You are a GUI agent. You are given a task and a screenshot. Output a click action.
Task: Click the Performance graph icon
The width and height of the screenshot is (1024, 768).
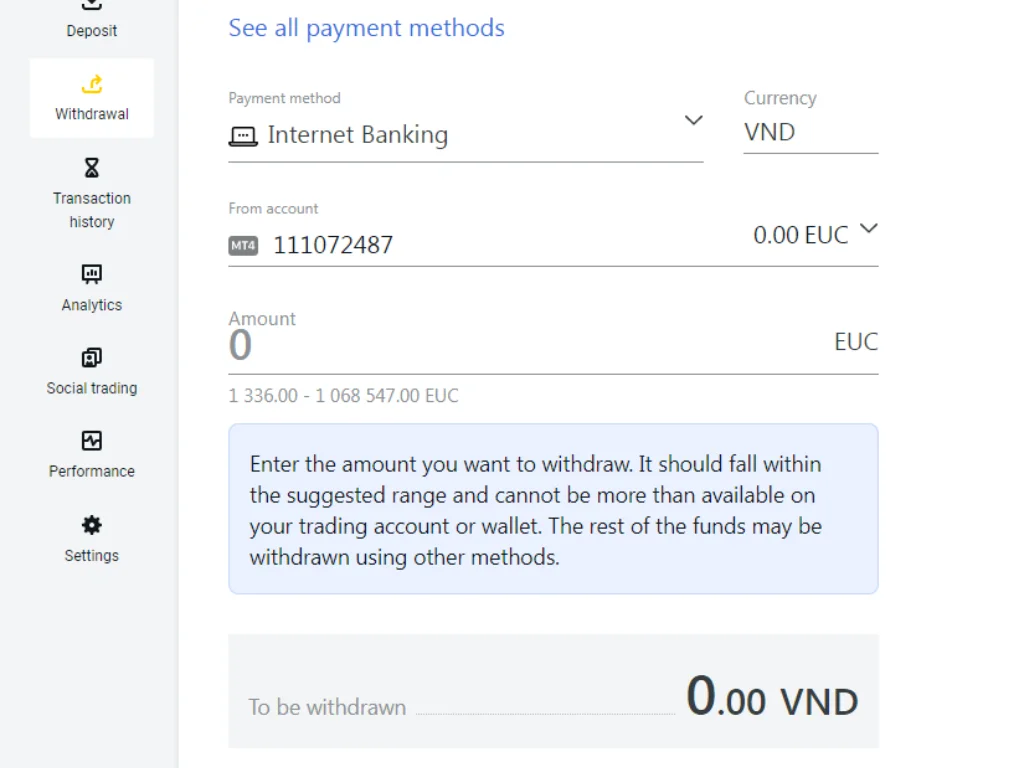coord(92,441)
